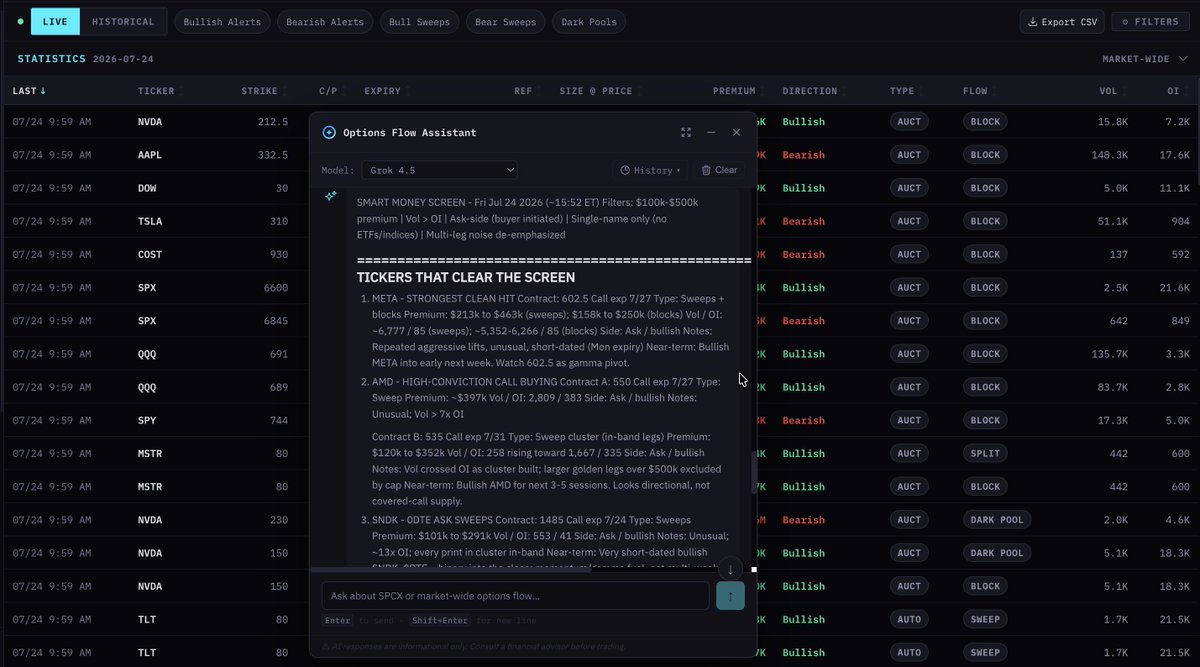
Task: Click the 135.7K volume cell
Action: click(x=1111, y=354)
